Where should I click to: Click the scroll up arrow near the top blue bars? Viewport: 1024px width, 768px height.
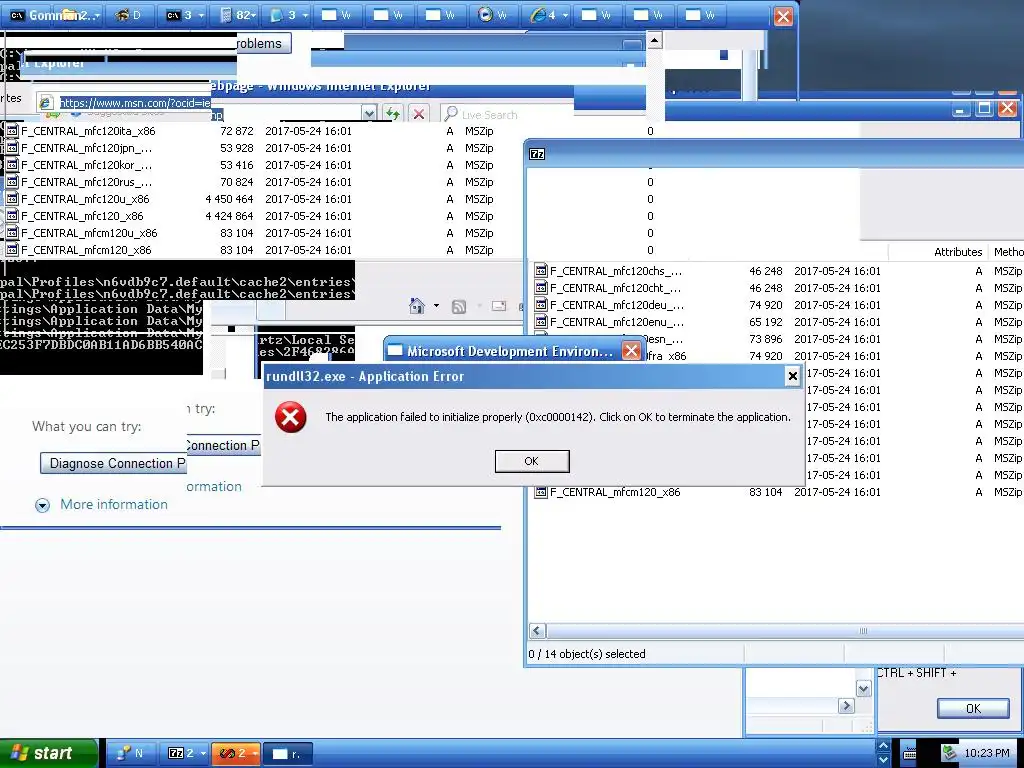[654, 40]
